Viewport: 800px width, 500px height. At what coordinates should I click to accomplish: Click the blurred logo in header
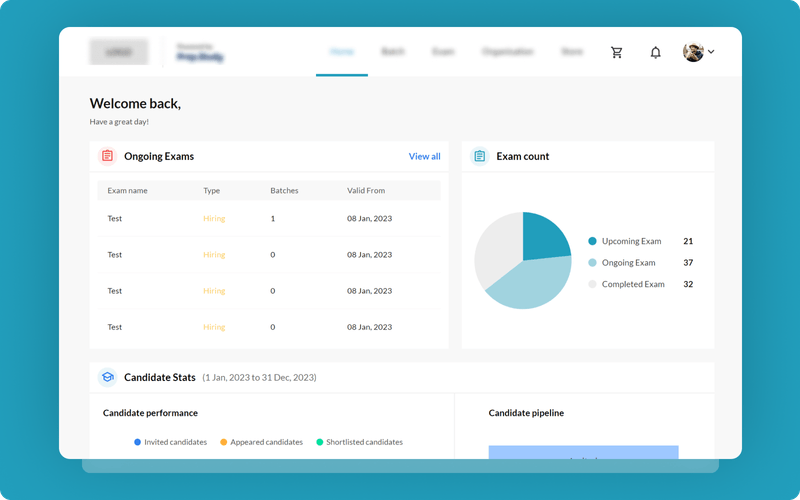(119, 52)
